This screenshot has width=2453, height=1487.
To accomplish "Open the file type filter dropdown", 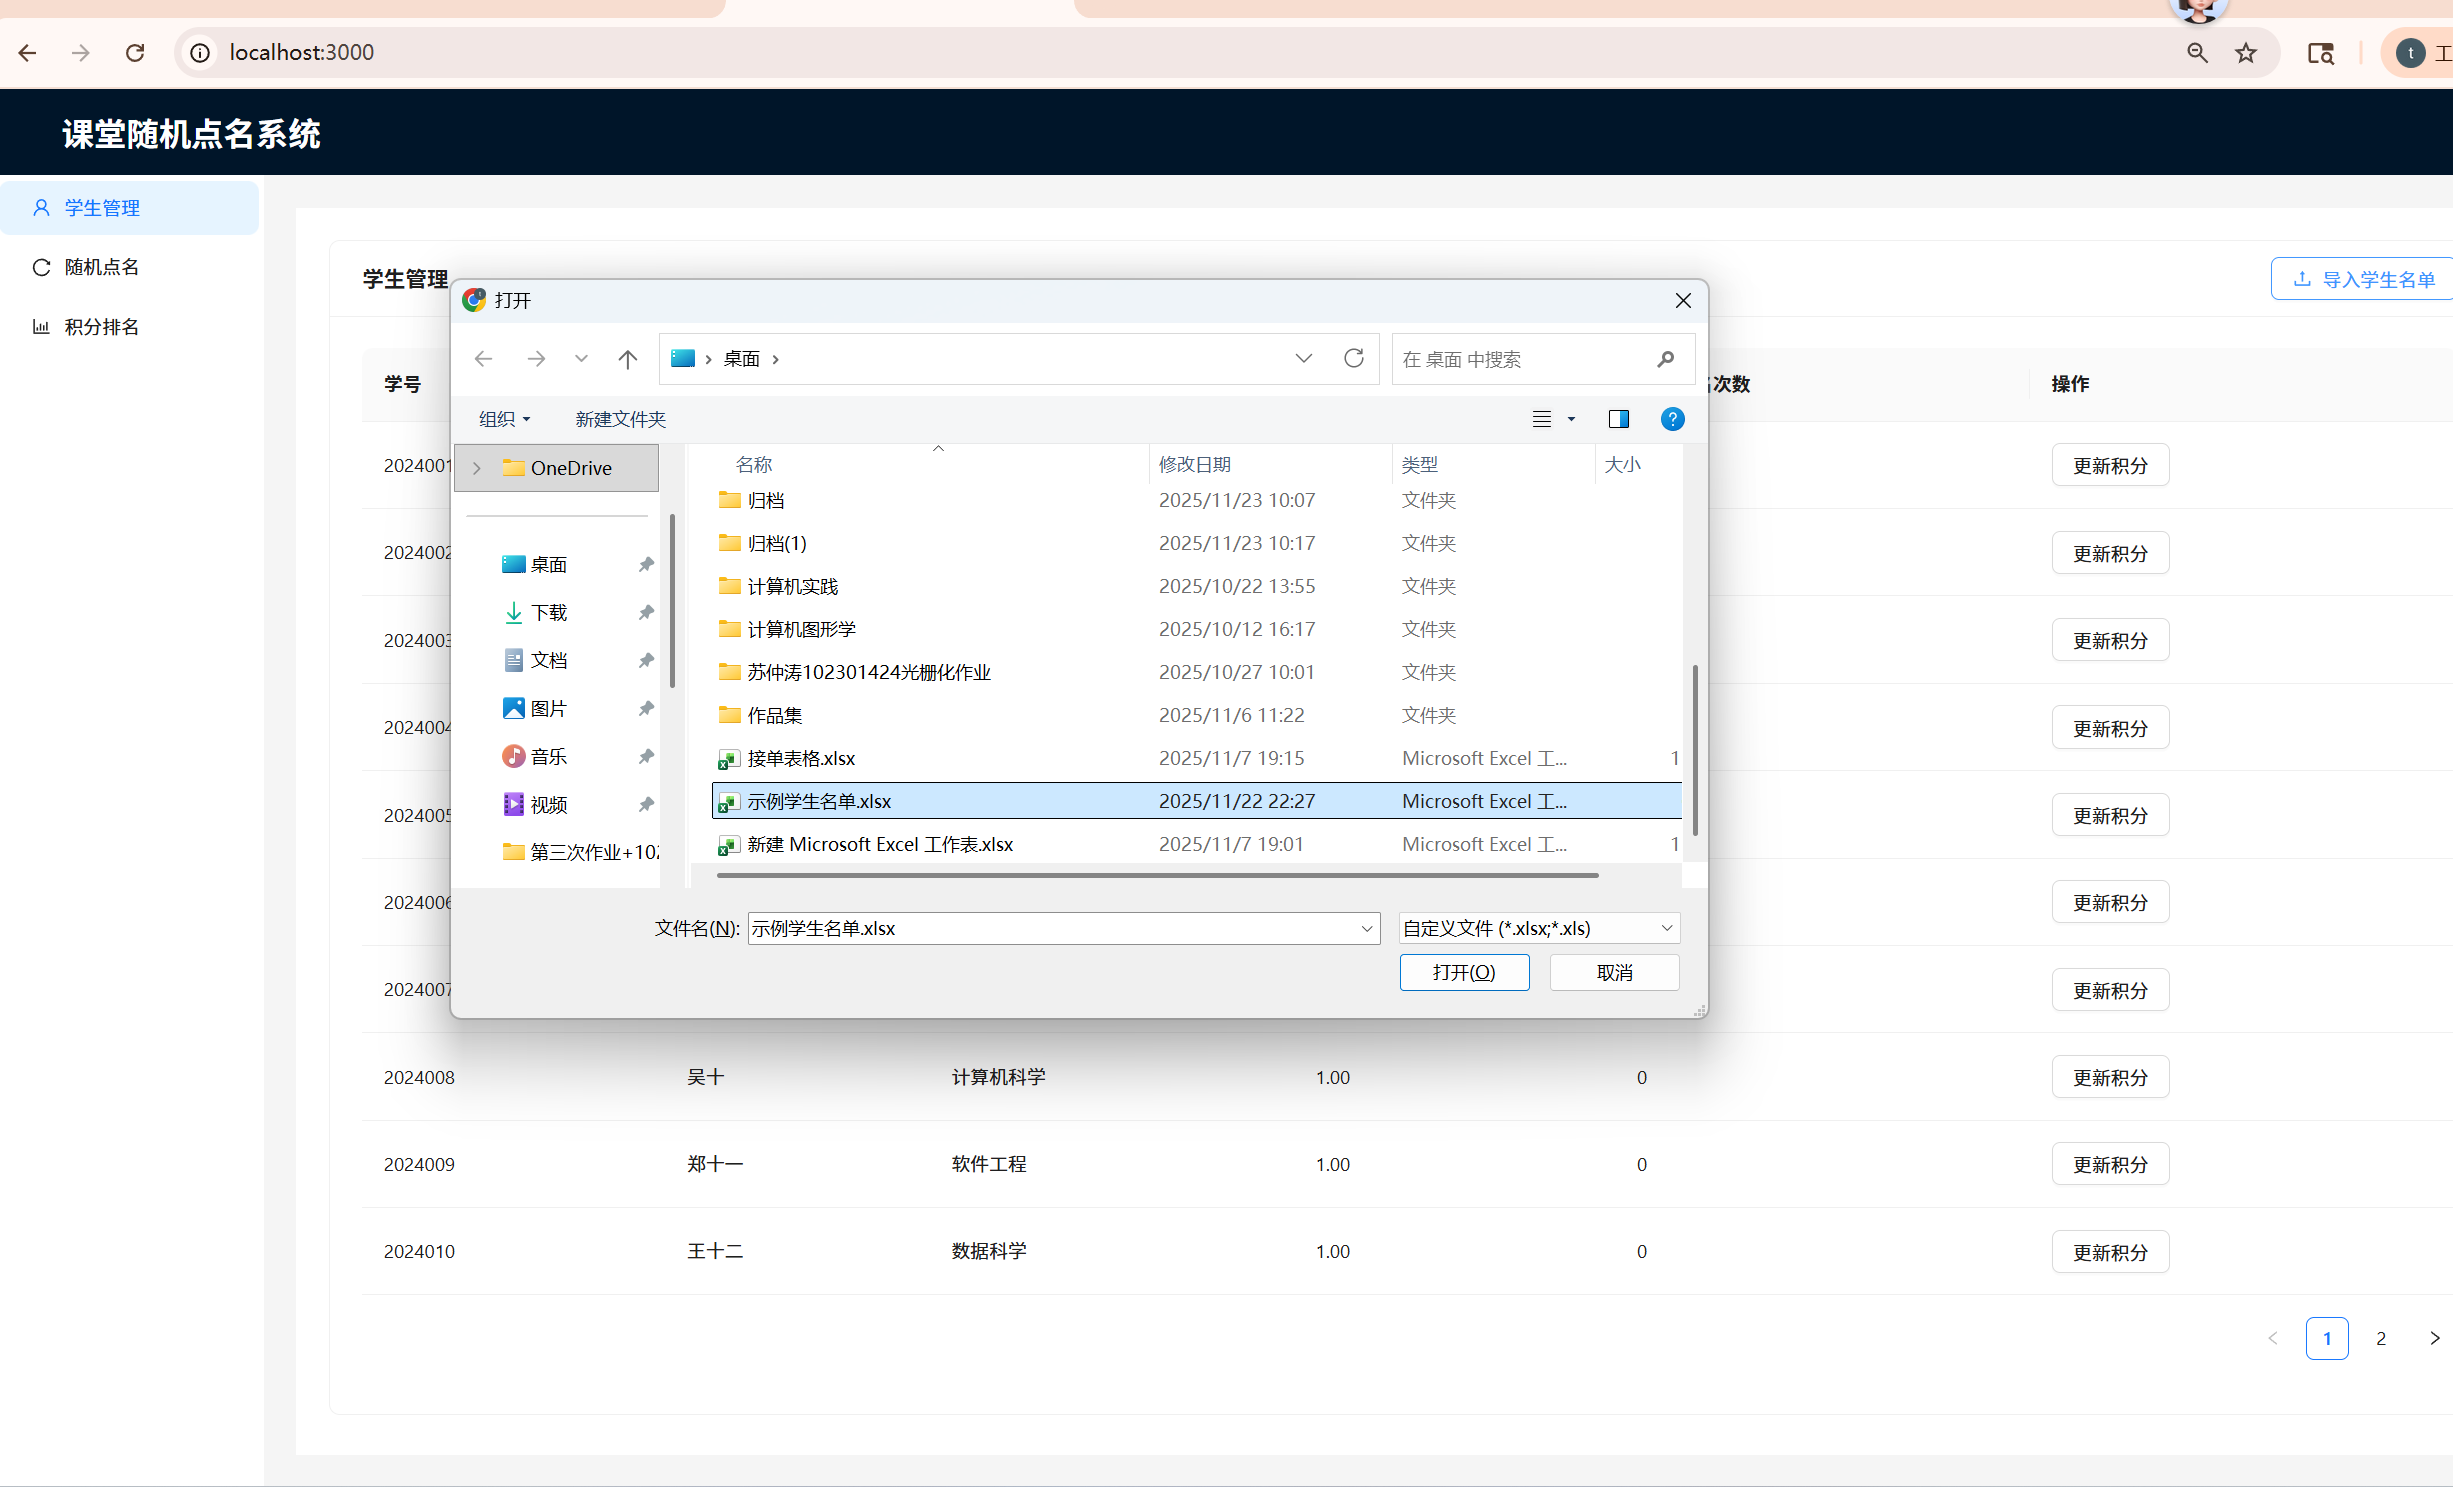I will coord(1538,928).
